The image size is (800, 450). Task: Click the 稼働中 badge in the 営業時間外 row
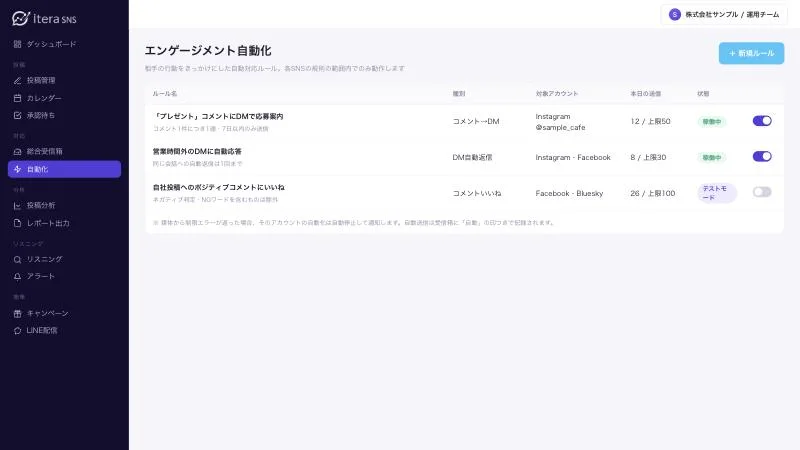pyautogui.click(x=712, y=157)
